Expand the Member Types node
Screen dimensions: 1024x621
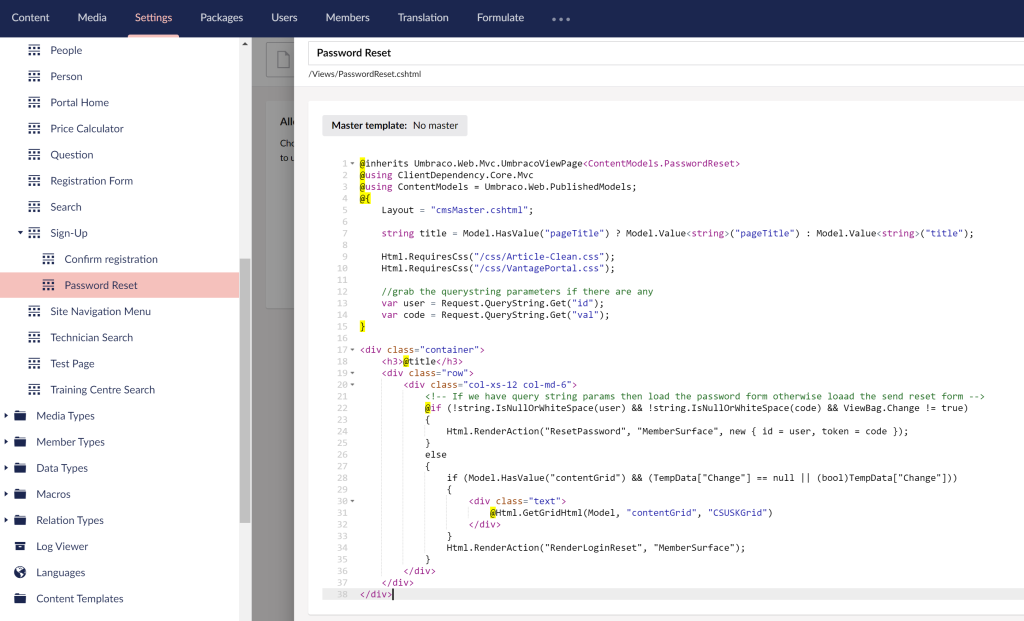tap(6, 441)
